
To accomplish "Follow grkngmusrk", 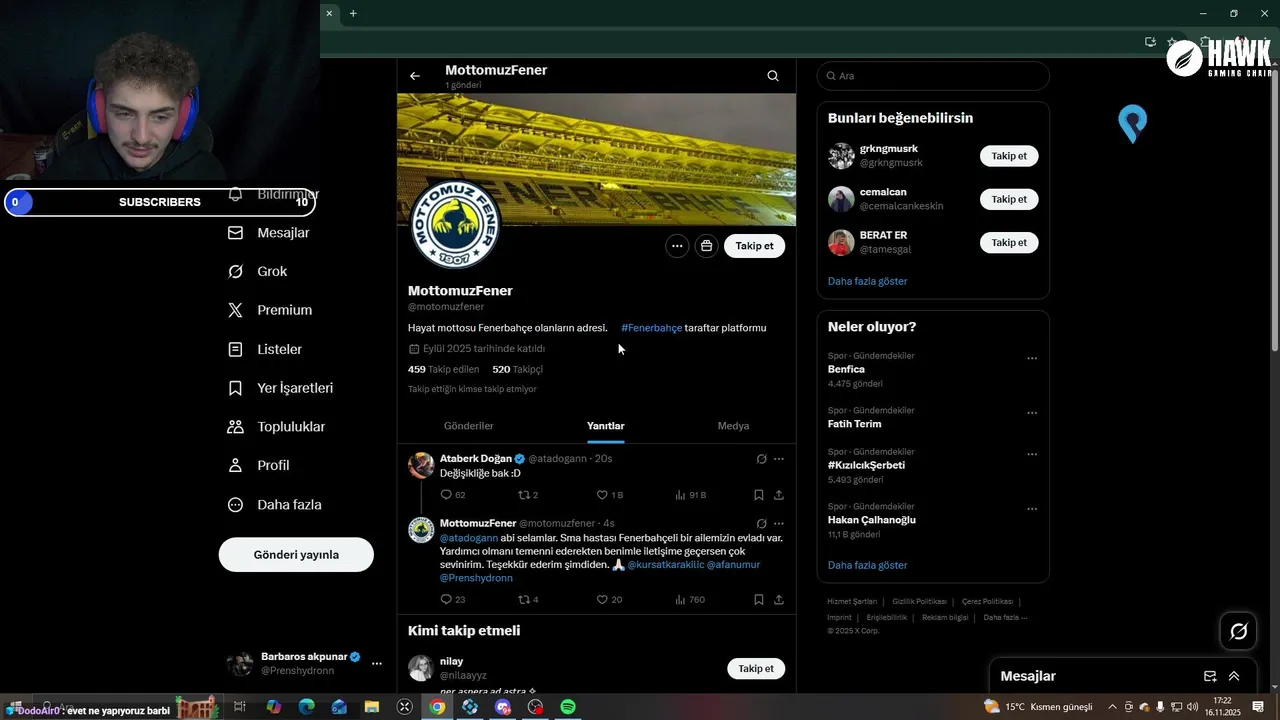I will tap(1009, 156).
